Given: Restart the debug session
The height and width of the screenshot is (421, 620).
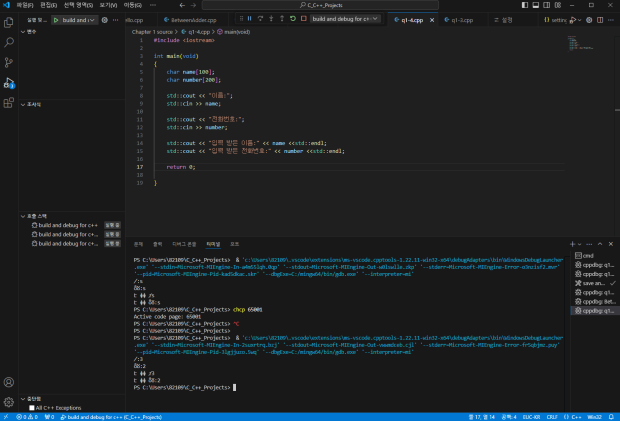Looking at the screenshot, I should tap(293, 19).
